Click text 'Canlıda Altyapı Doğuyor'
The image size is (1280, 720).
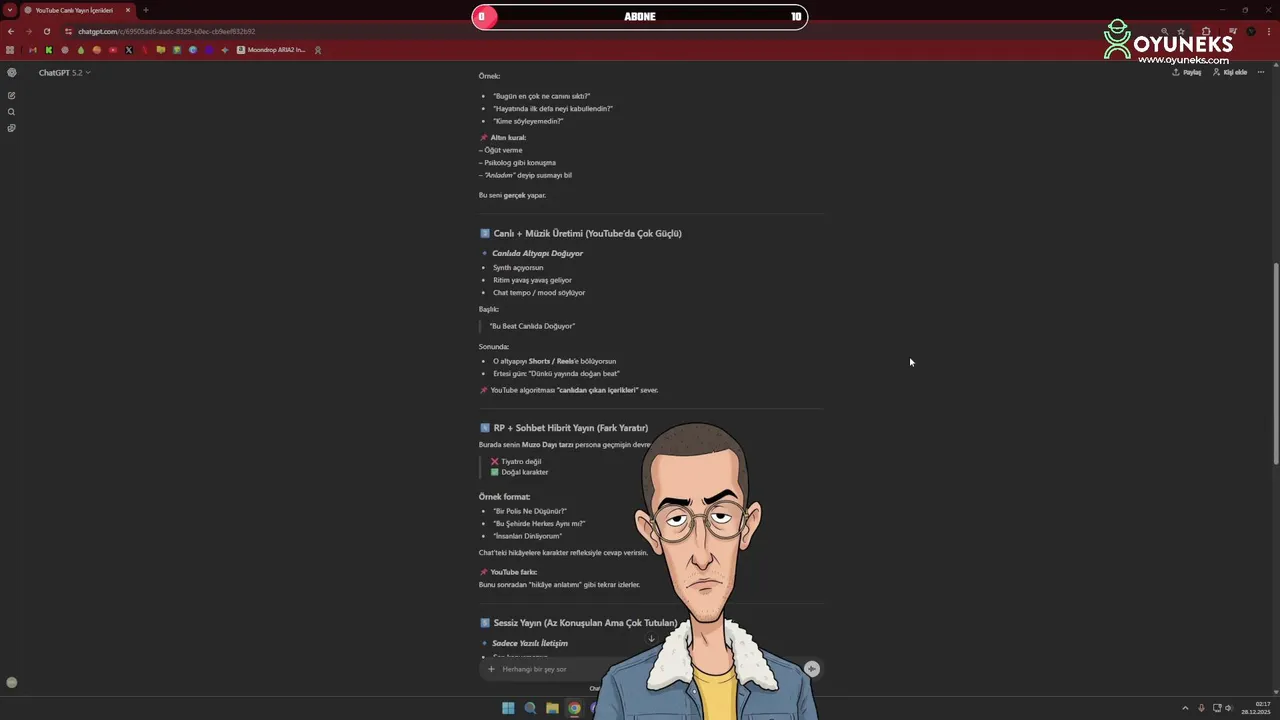[x=537, y=253]
